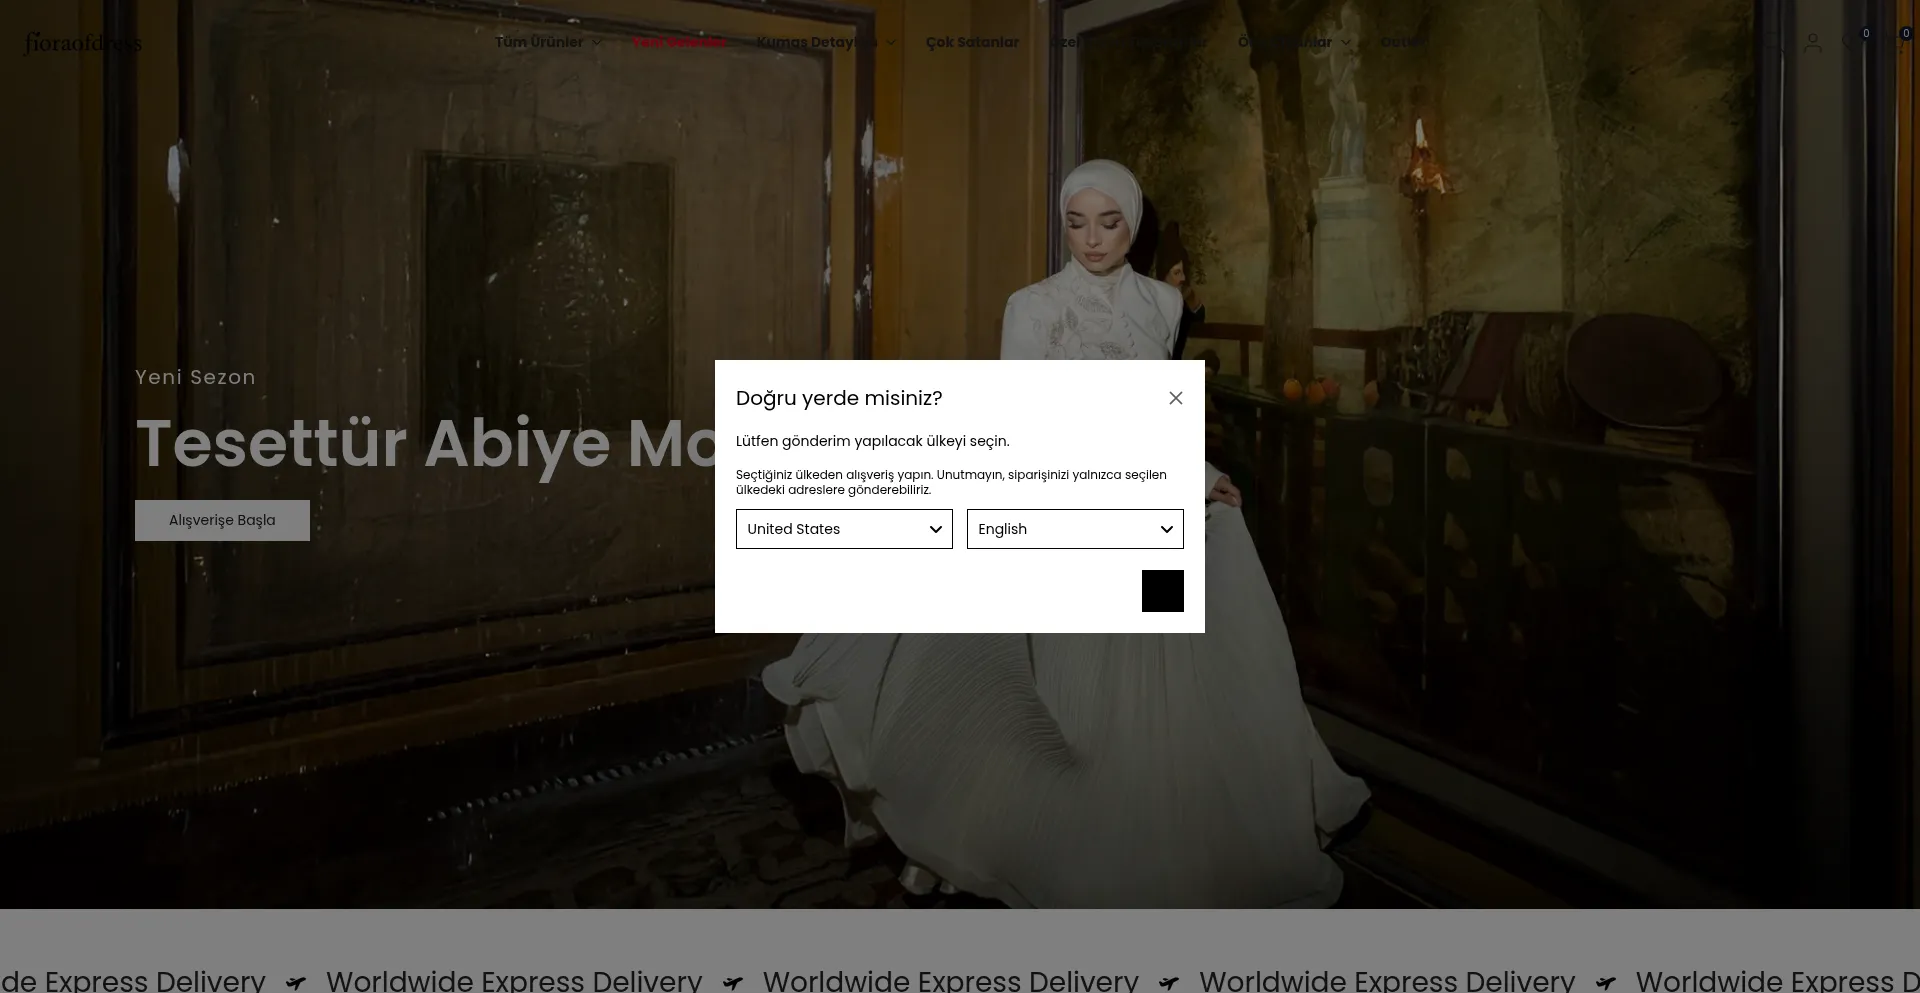The height and width of the screenshot is (993, 1920).
Task: Open the user account icon
Action: click(x=1813, y=43)
